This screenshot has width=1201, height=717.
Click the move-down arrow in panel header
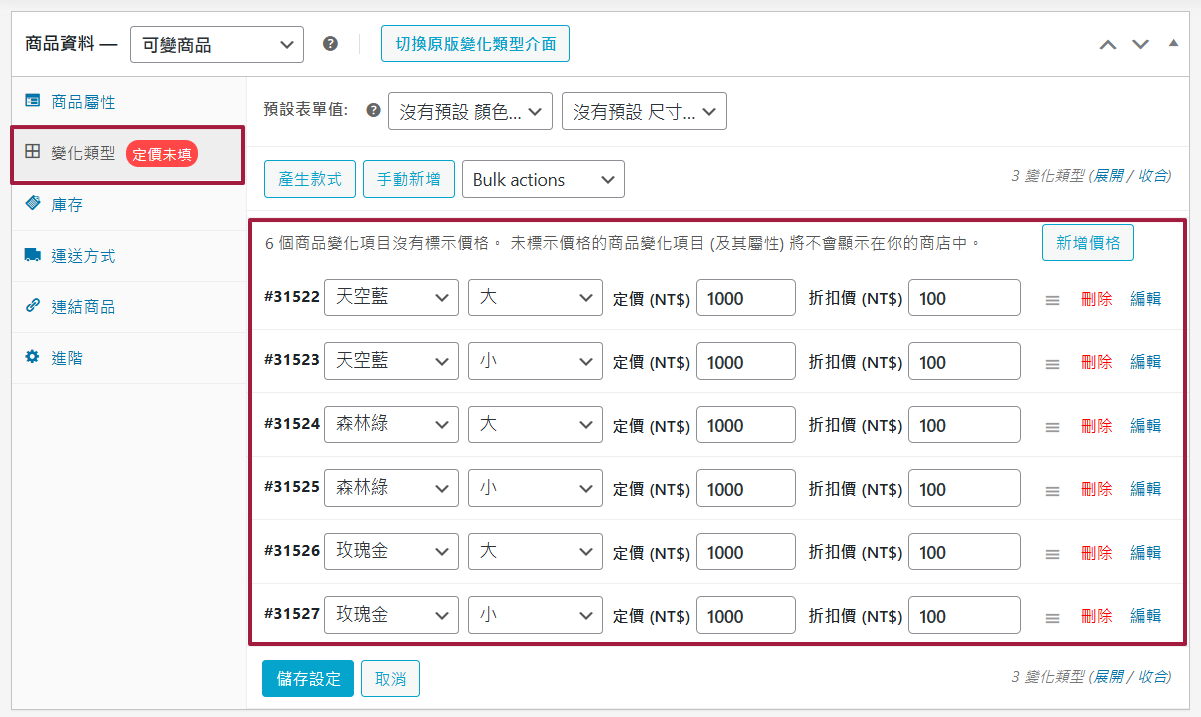pyautogui.click(x=1140, y=44)
